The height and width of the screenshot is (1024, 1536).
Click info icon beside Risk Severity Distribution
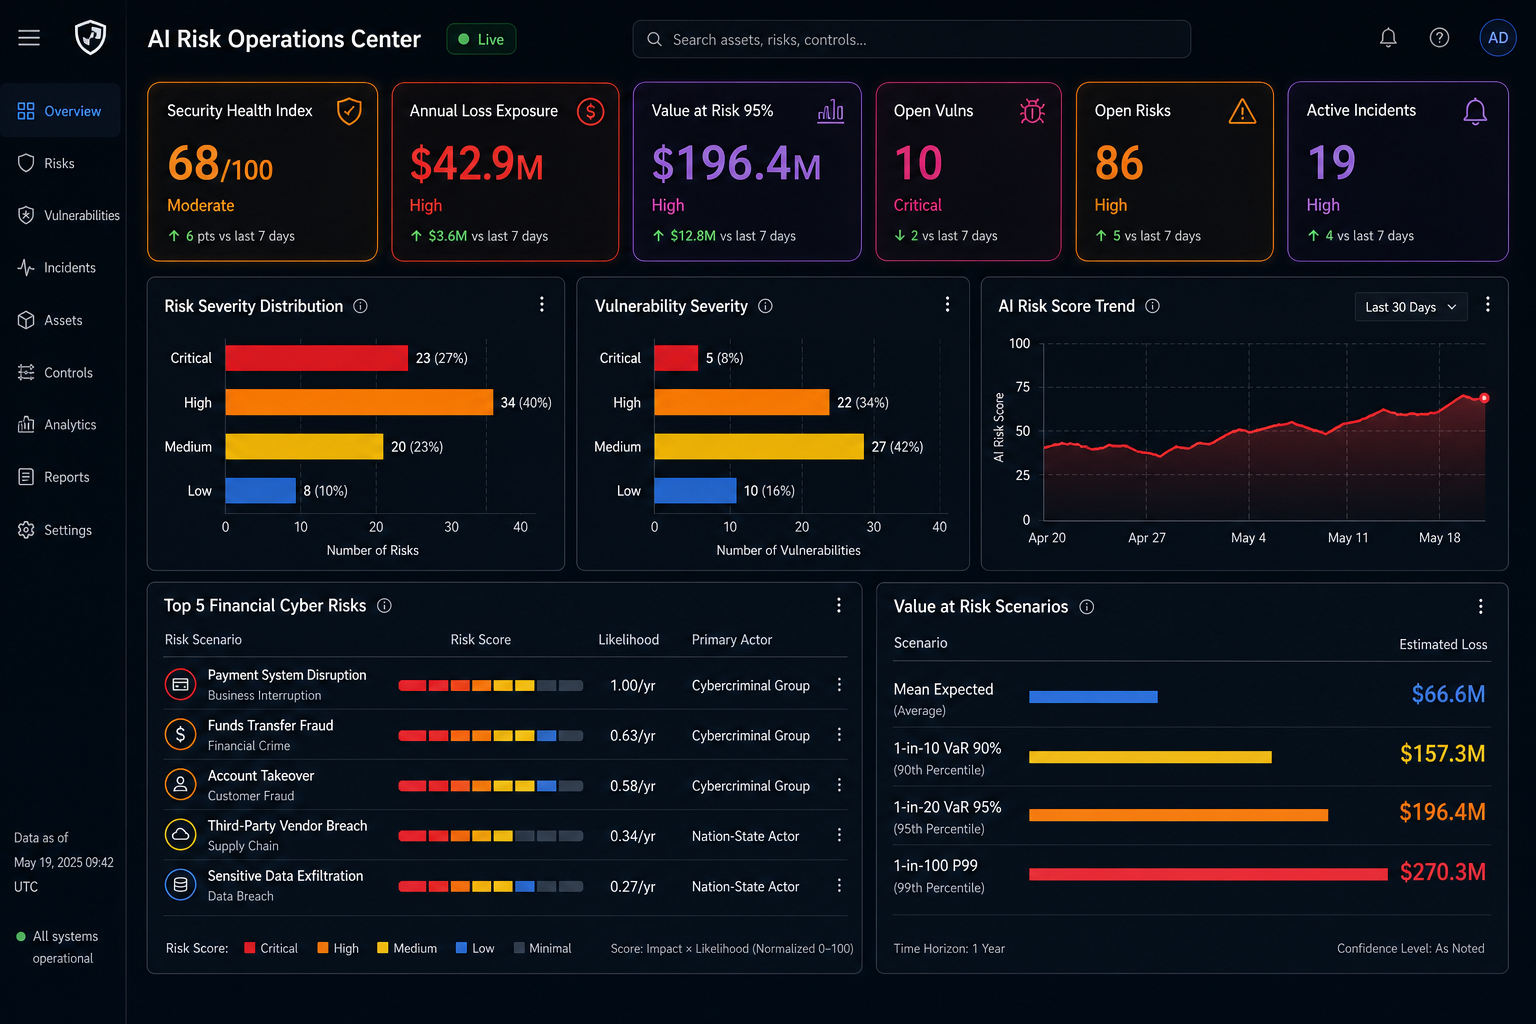[x=361, y=306]
